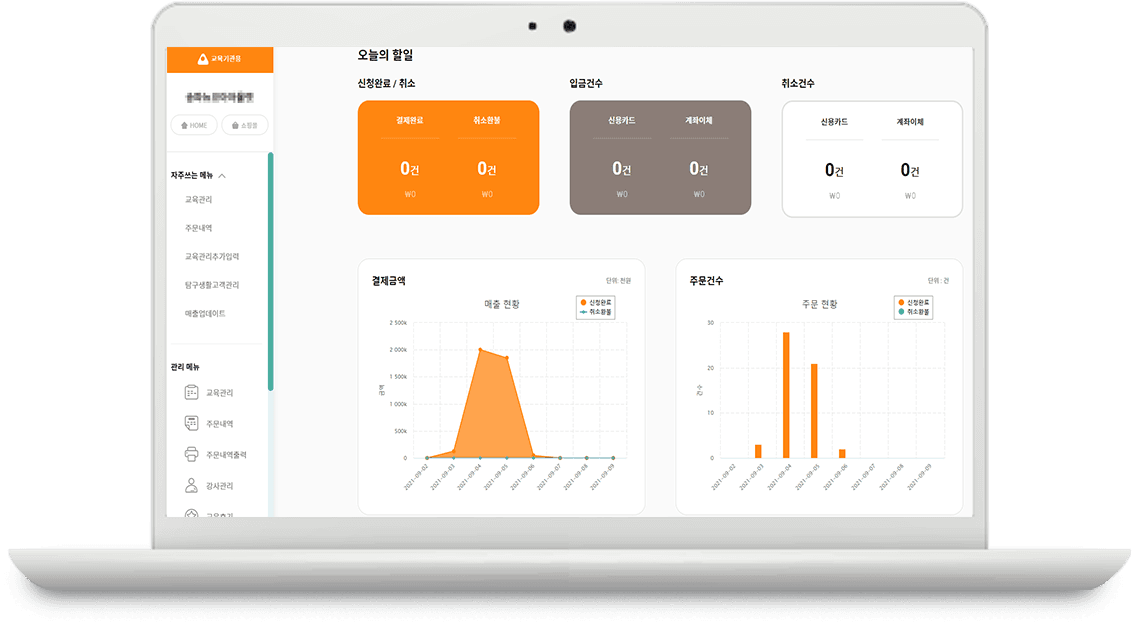Viewport: 1132px width, 623px height.
Task: Click the 주문내역 calculator icon in 관리 메뉴
Action: 191,424
